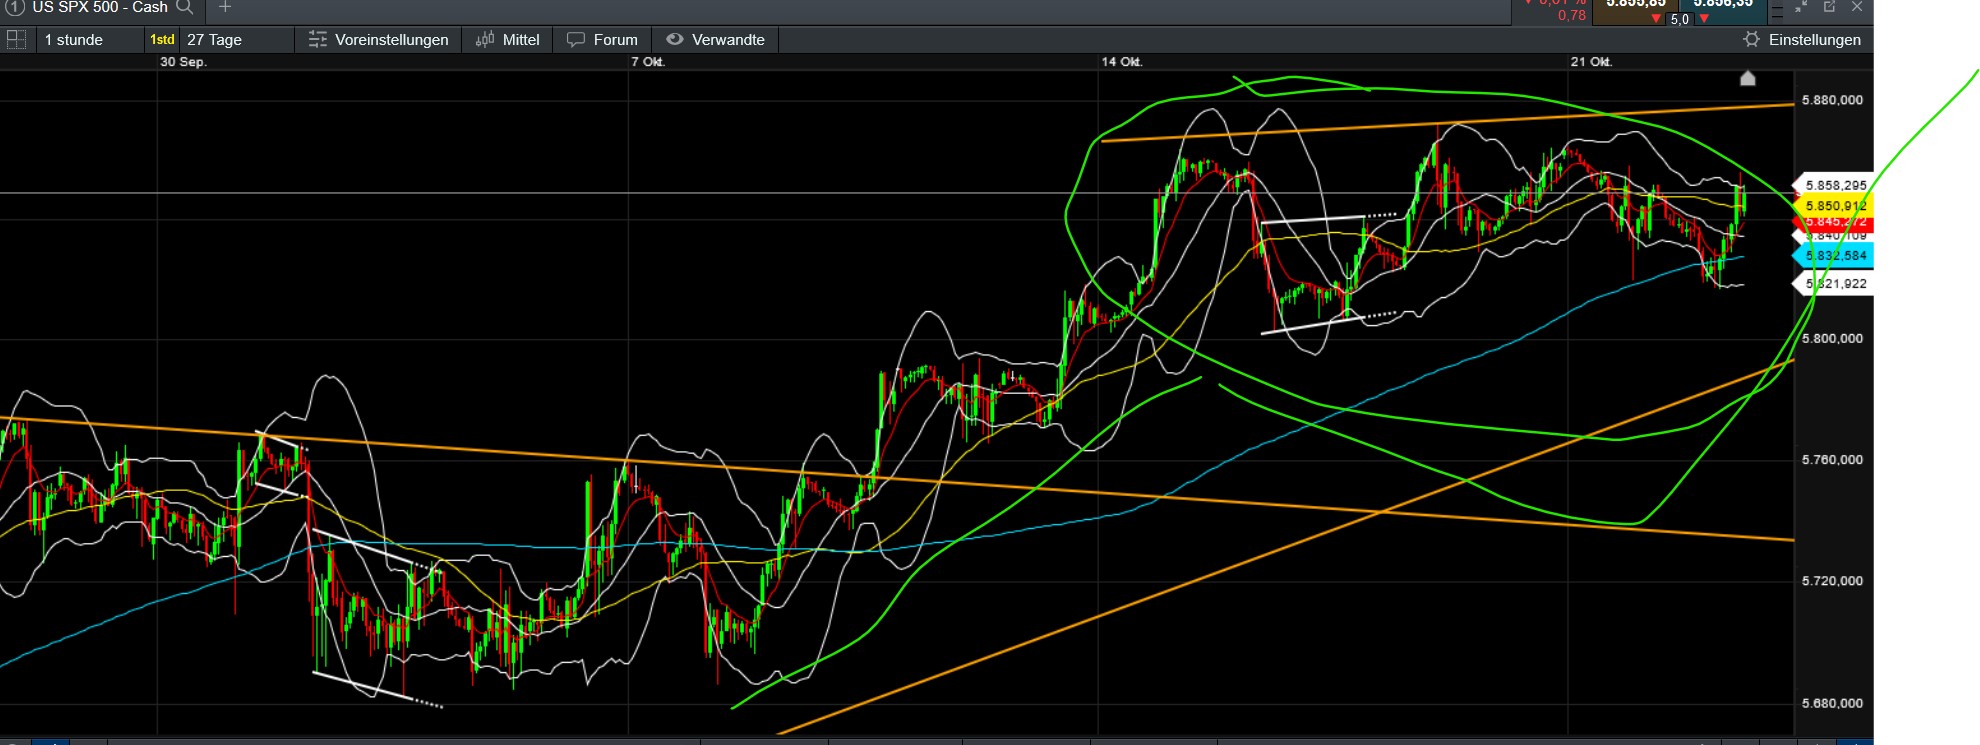Open the Mittel price type menu

508,40
